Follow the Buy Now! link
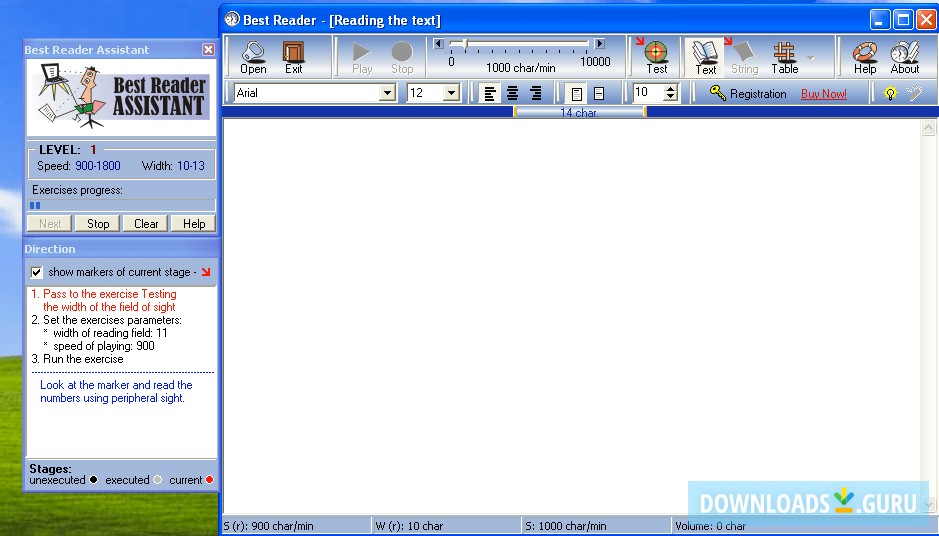The height and width of the screenshot is (536, 939). [823, 94]
